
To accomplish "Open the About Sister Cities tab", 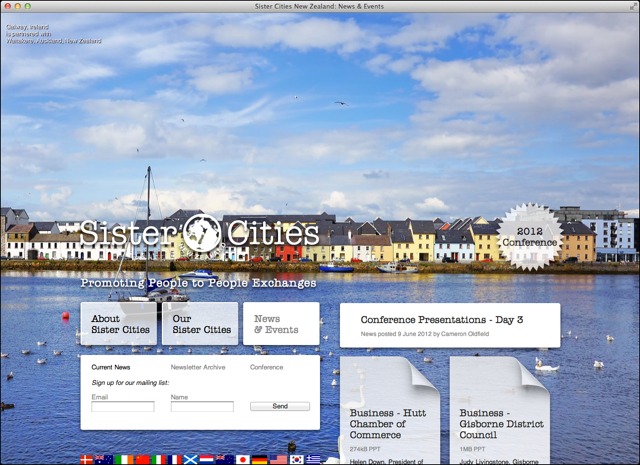I will (119, 324).
